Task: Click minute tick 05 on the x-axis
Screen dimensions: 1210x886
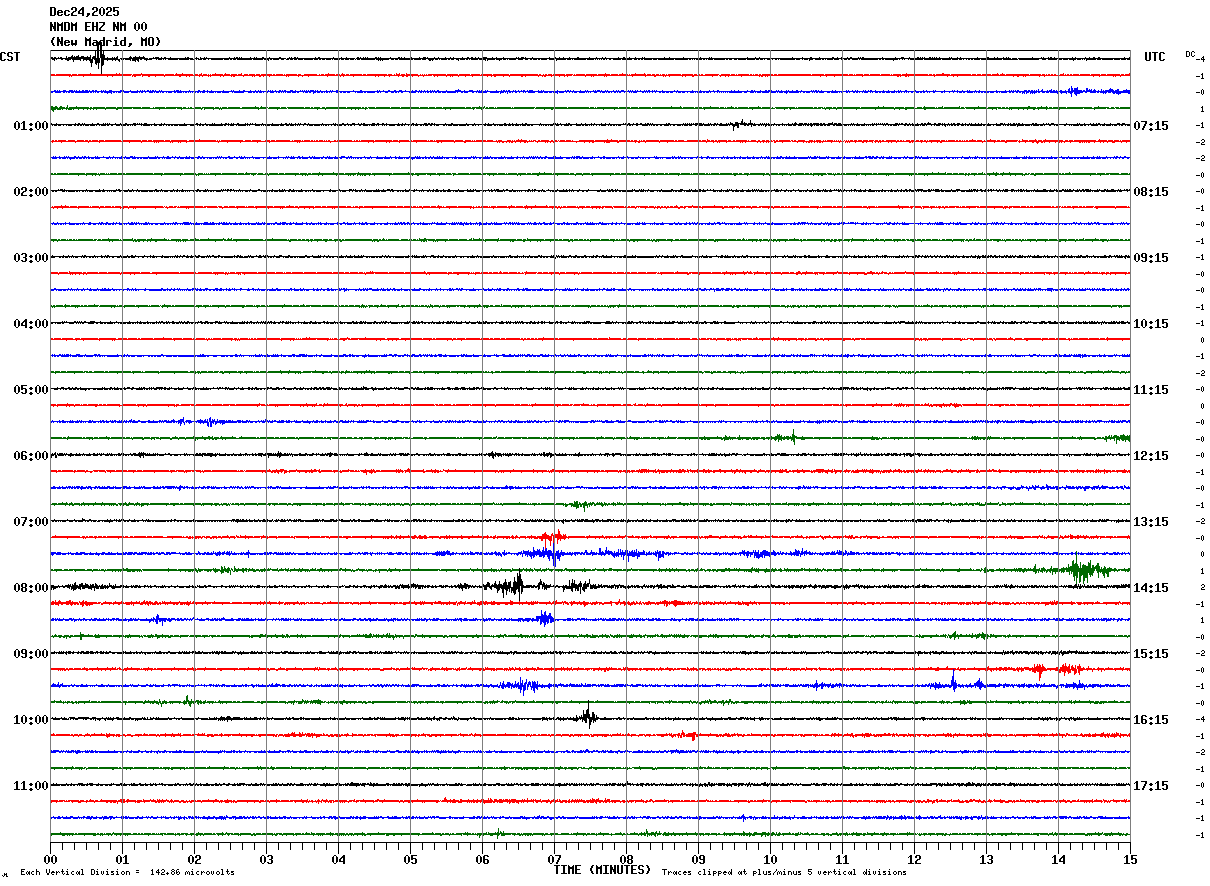Action: 410,859
